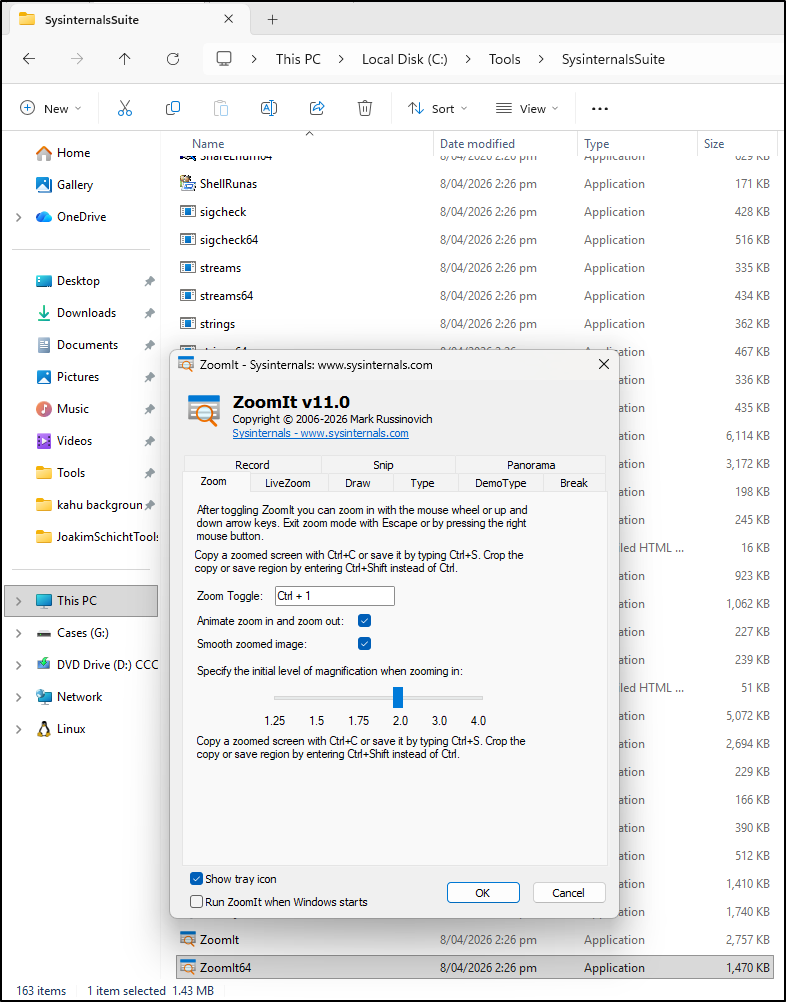Screen dimensions: 786x1002
Task: Click the Zoom Toggle hotkey field
Action: [x=334, y=596]
